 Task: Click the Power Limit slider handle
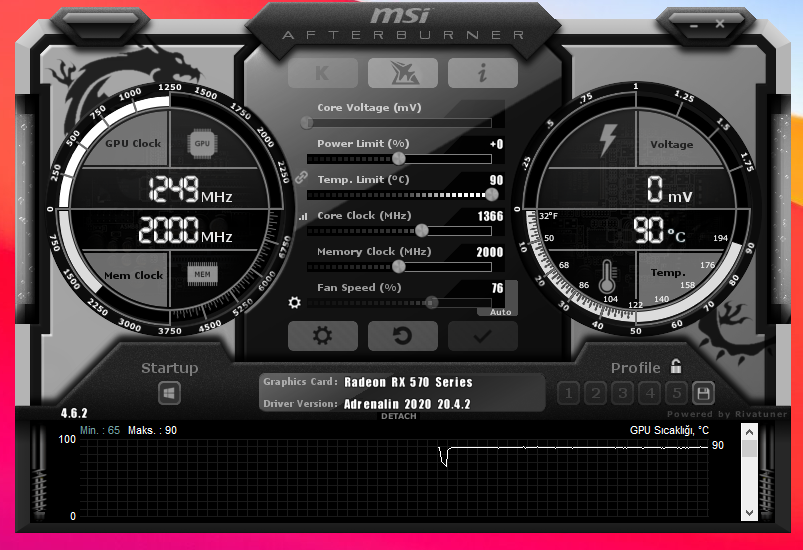click(x=399, y=159)
